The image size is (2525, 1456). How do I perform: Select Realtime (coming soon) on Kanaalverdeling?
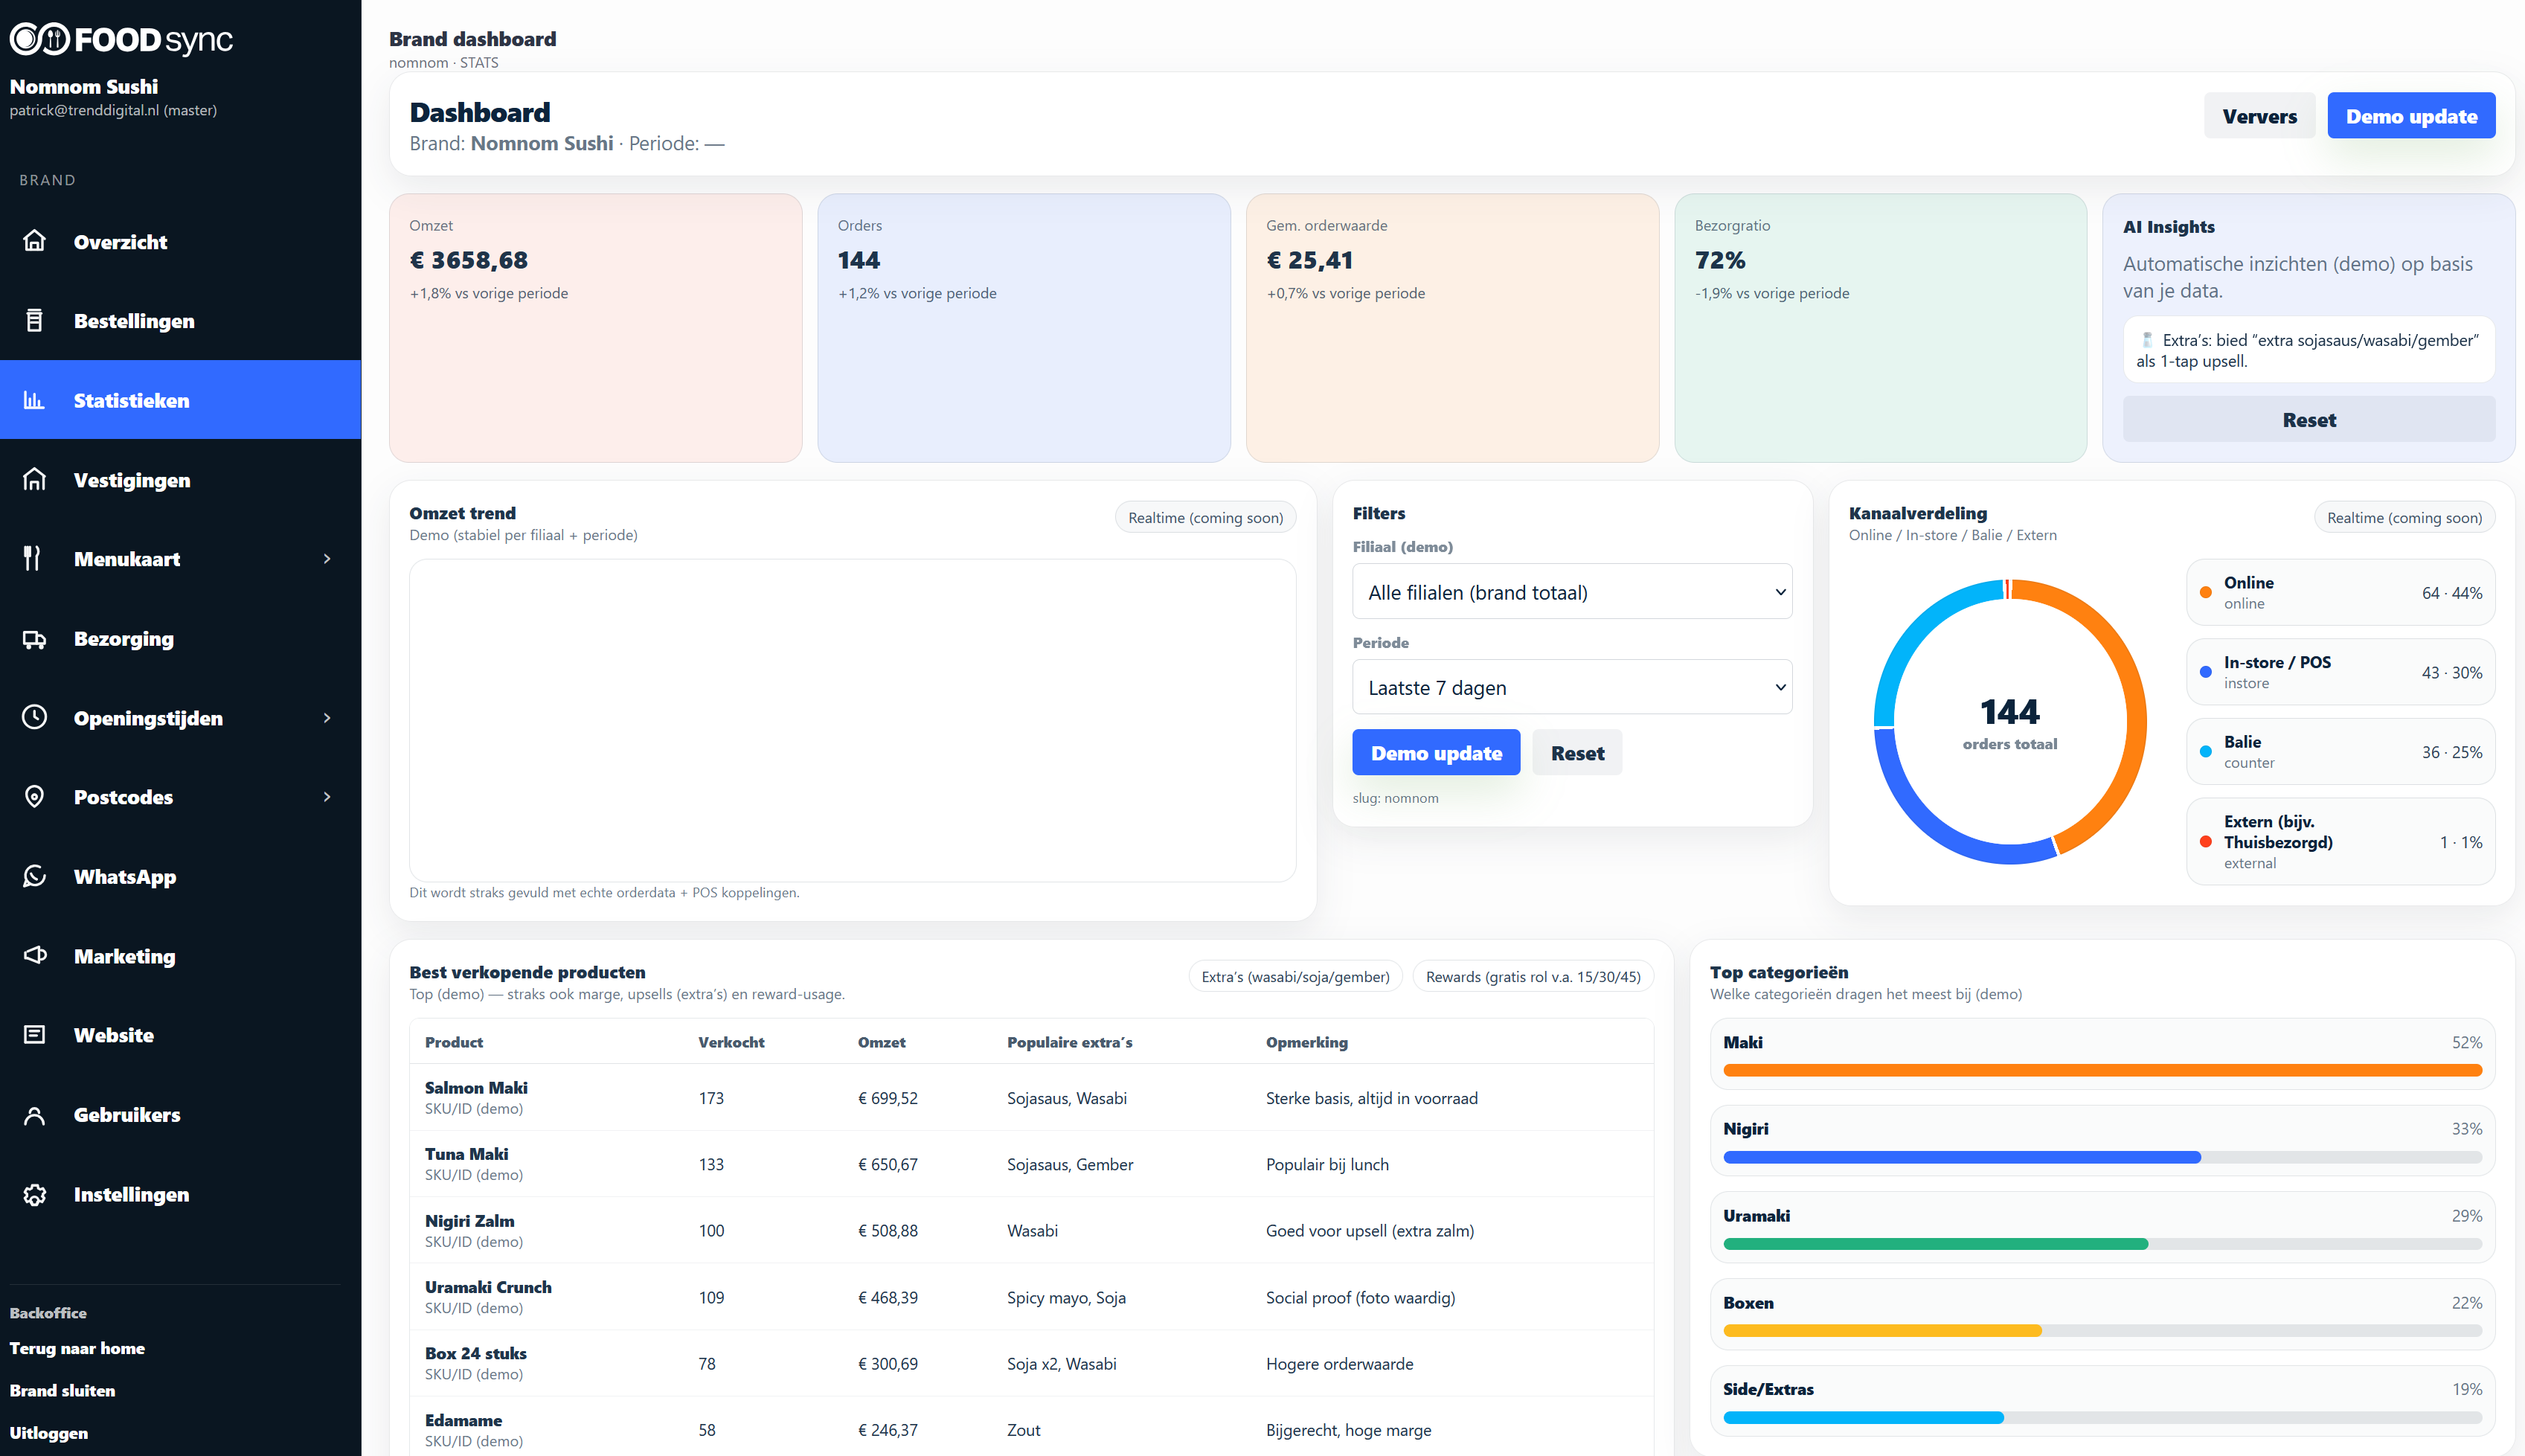click(x=2404, y=517)
